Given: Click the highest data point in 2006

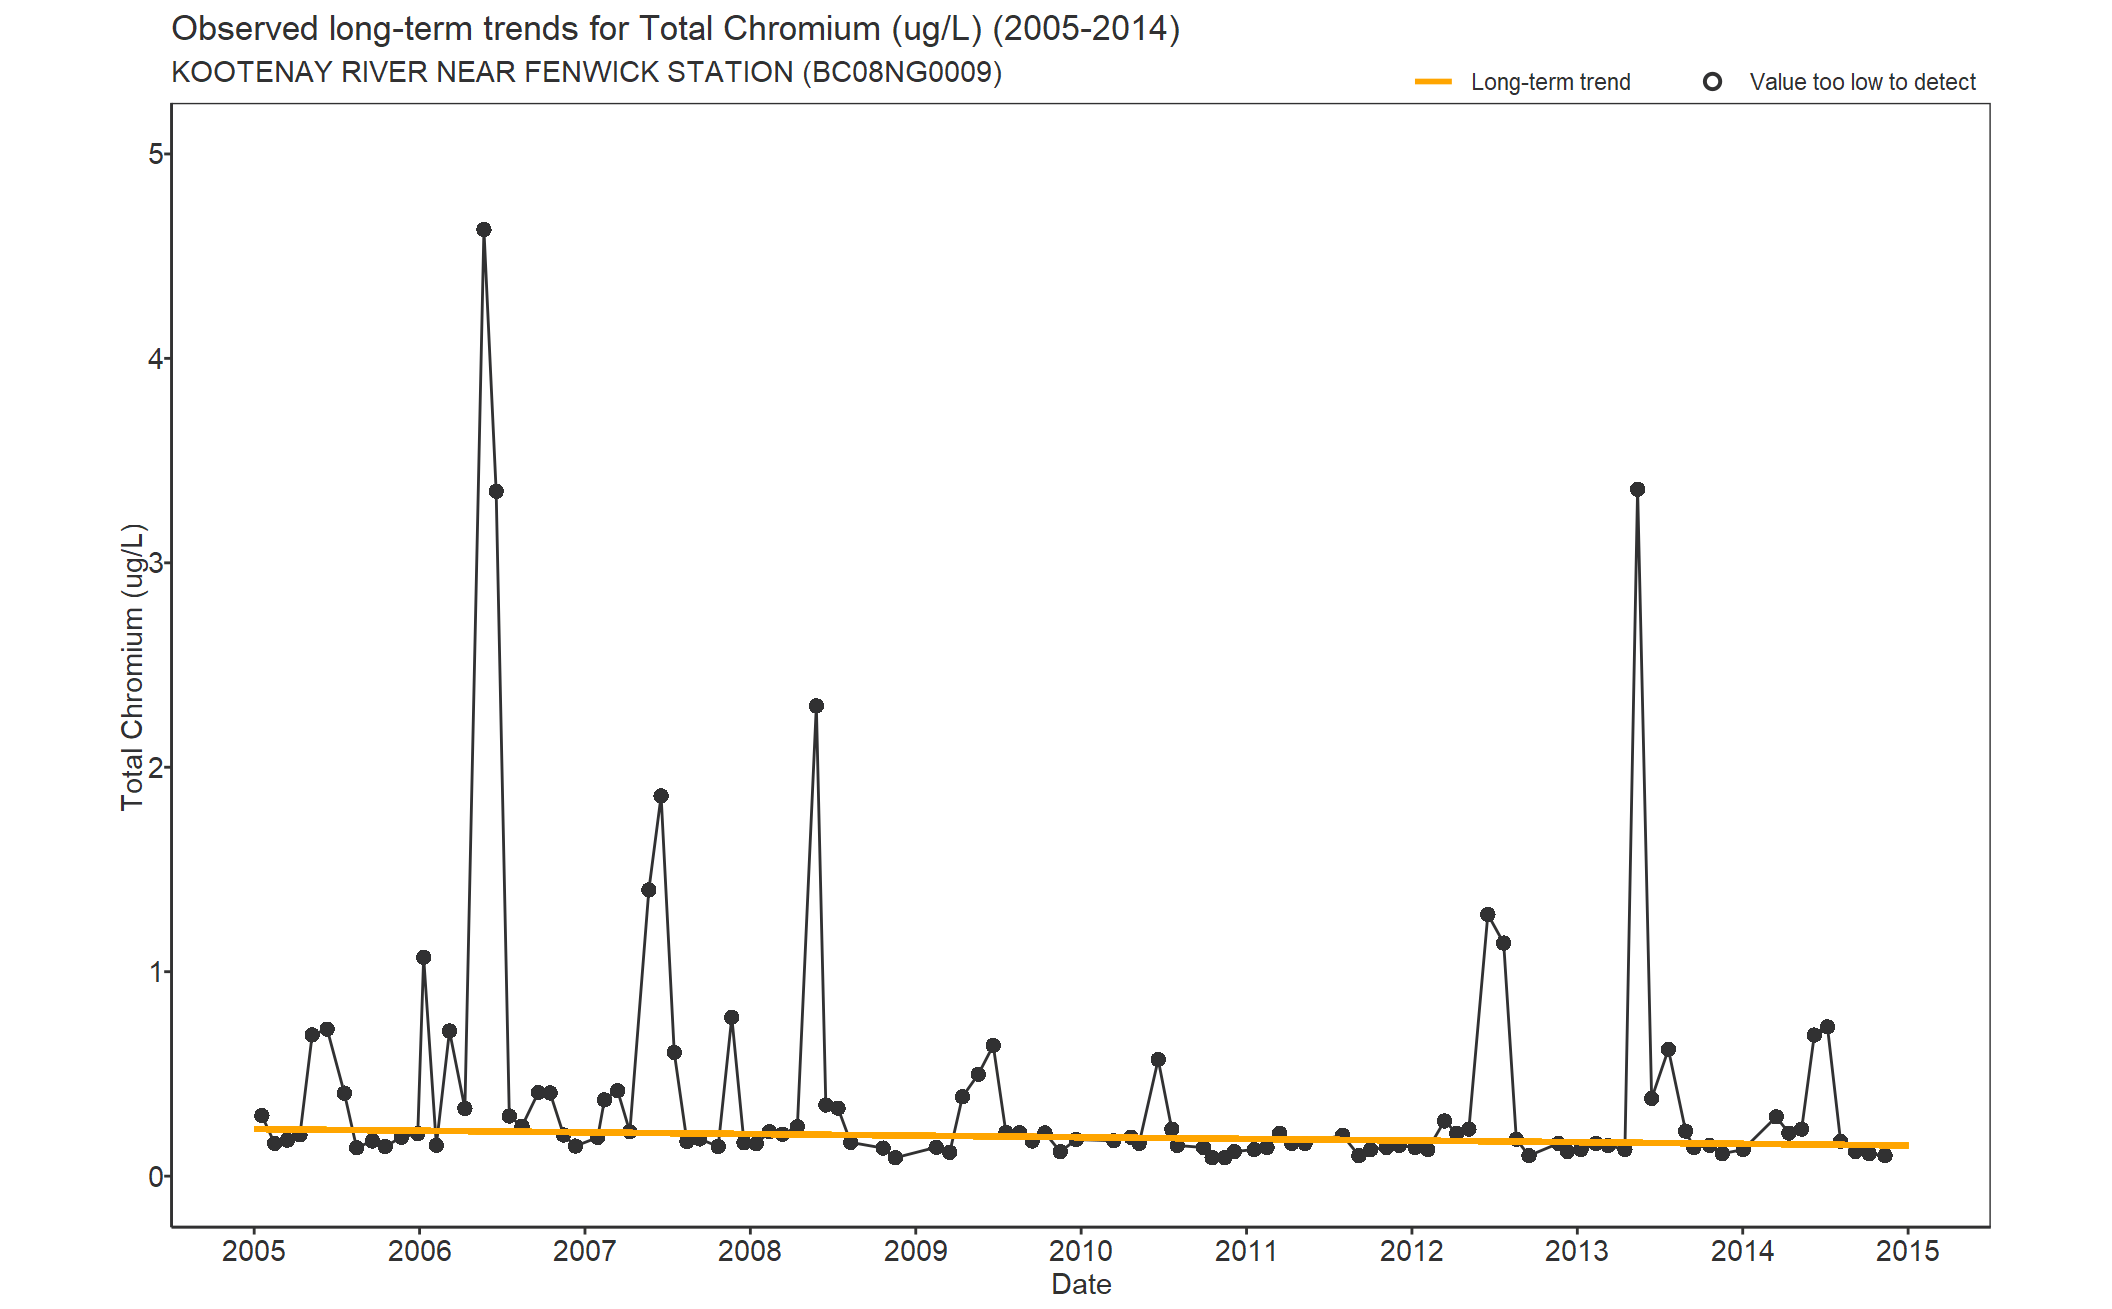Looking at the screenshot, I should coord(484,230).
